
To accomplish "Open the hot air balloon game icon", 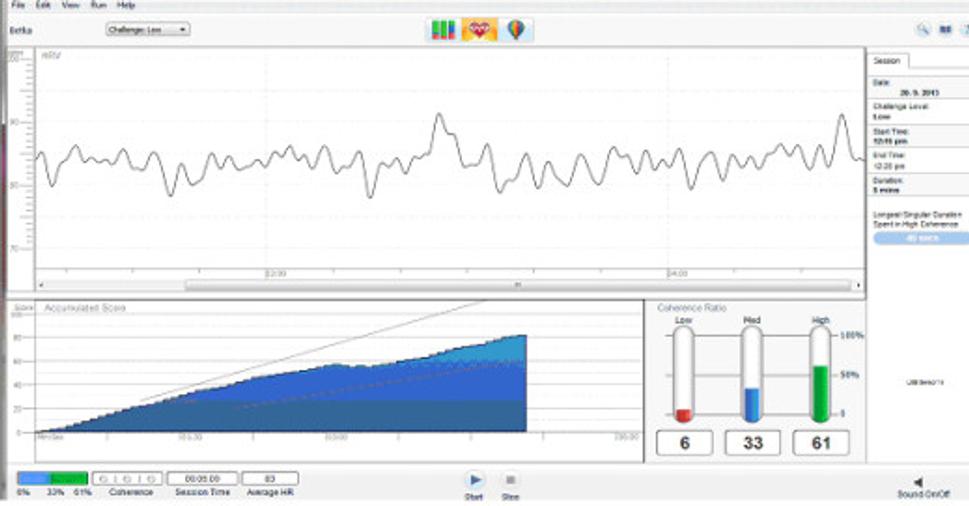I will coord(516,30).
